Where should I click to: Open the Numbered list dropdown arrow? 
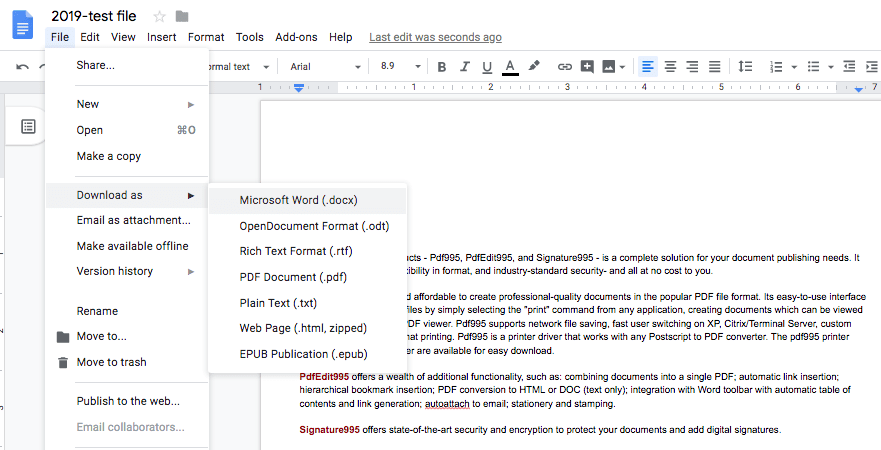click(794, 67)
